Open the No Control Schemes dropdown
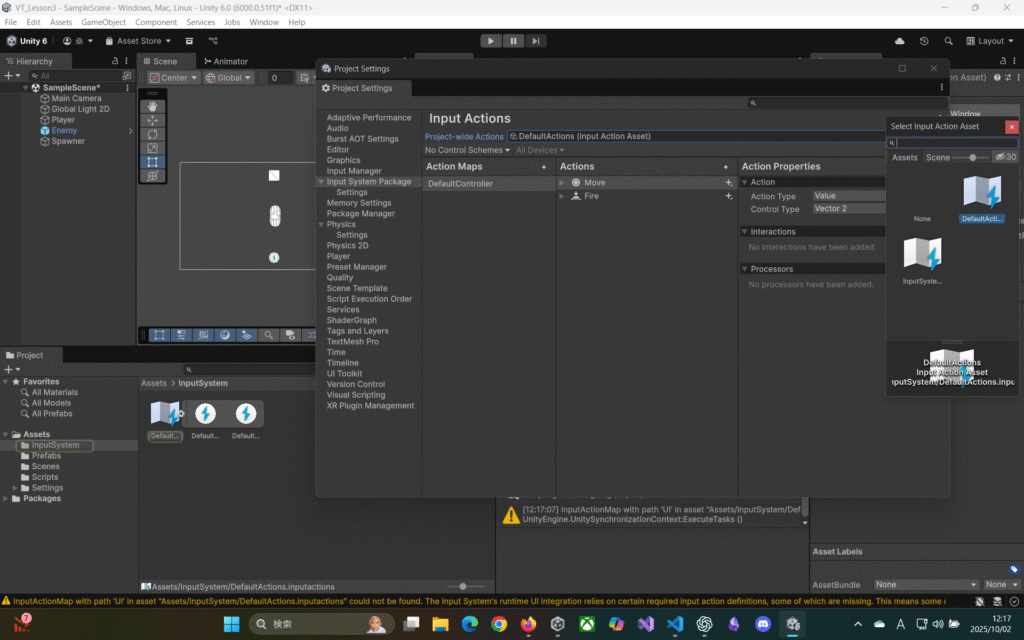 pyautogui.click(x=467, y=150)
